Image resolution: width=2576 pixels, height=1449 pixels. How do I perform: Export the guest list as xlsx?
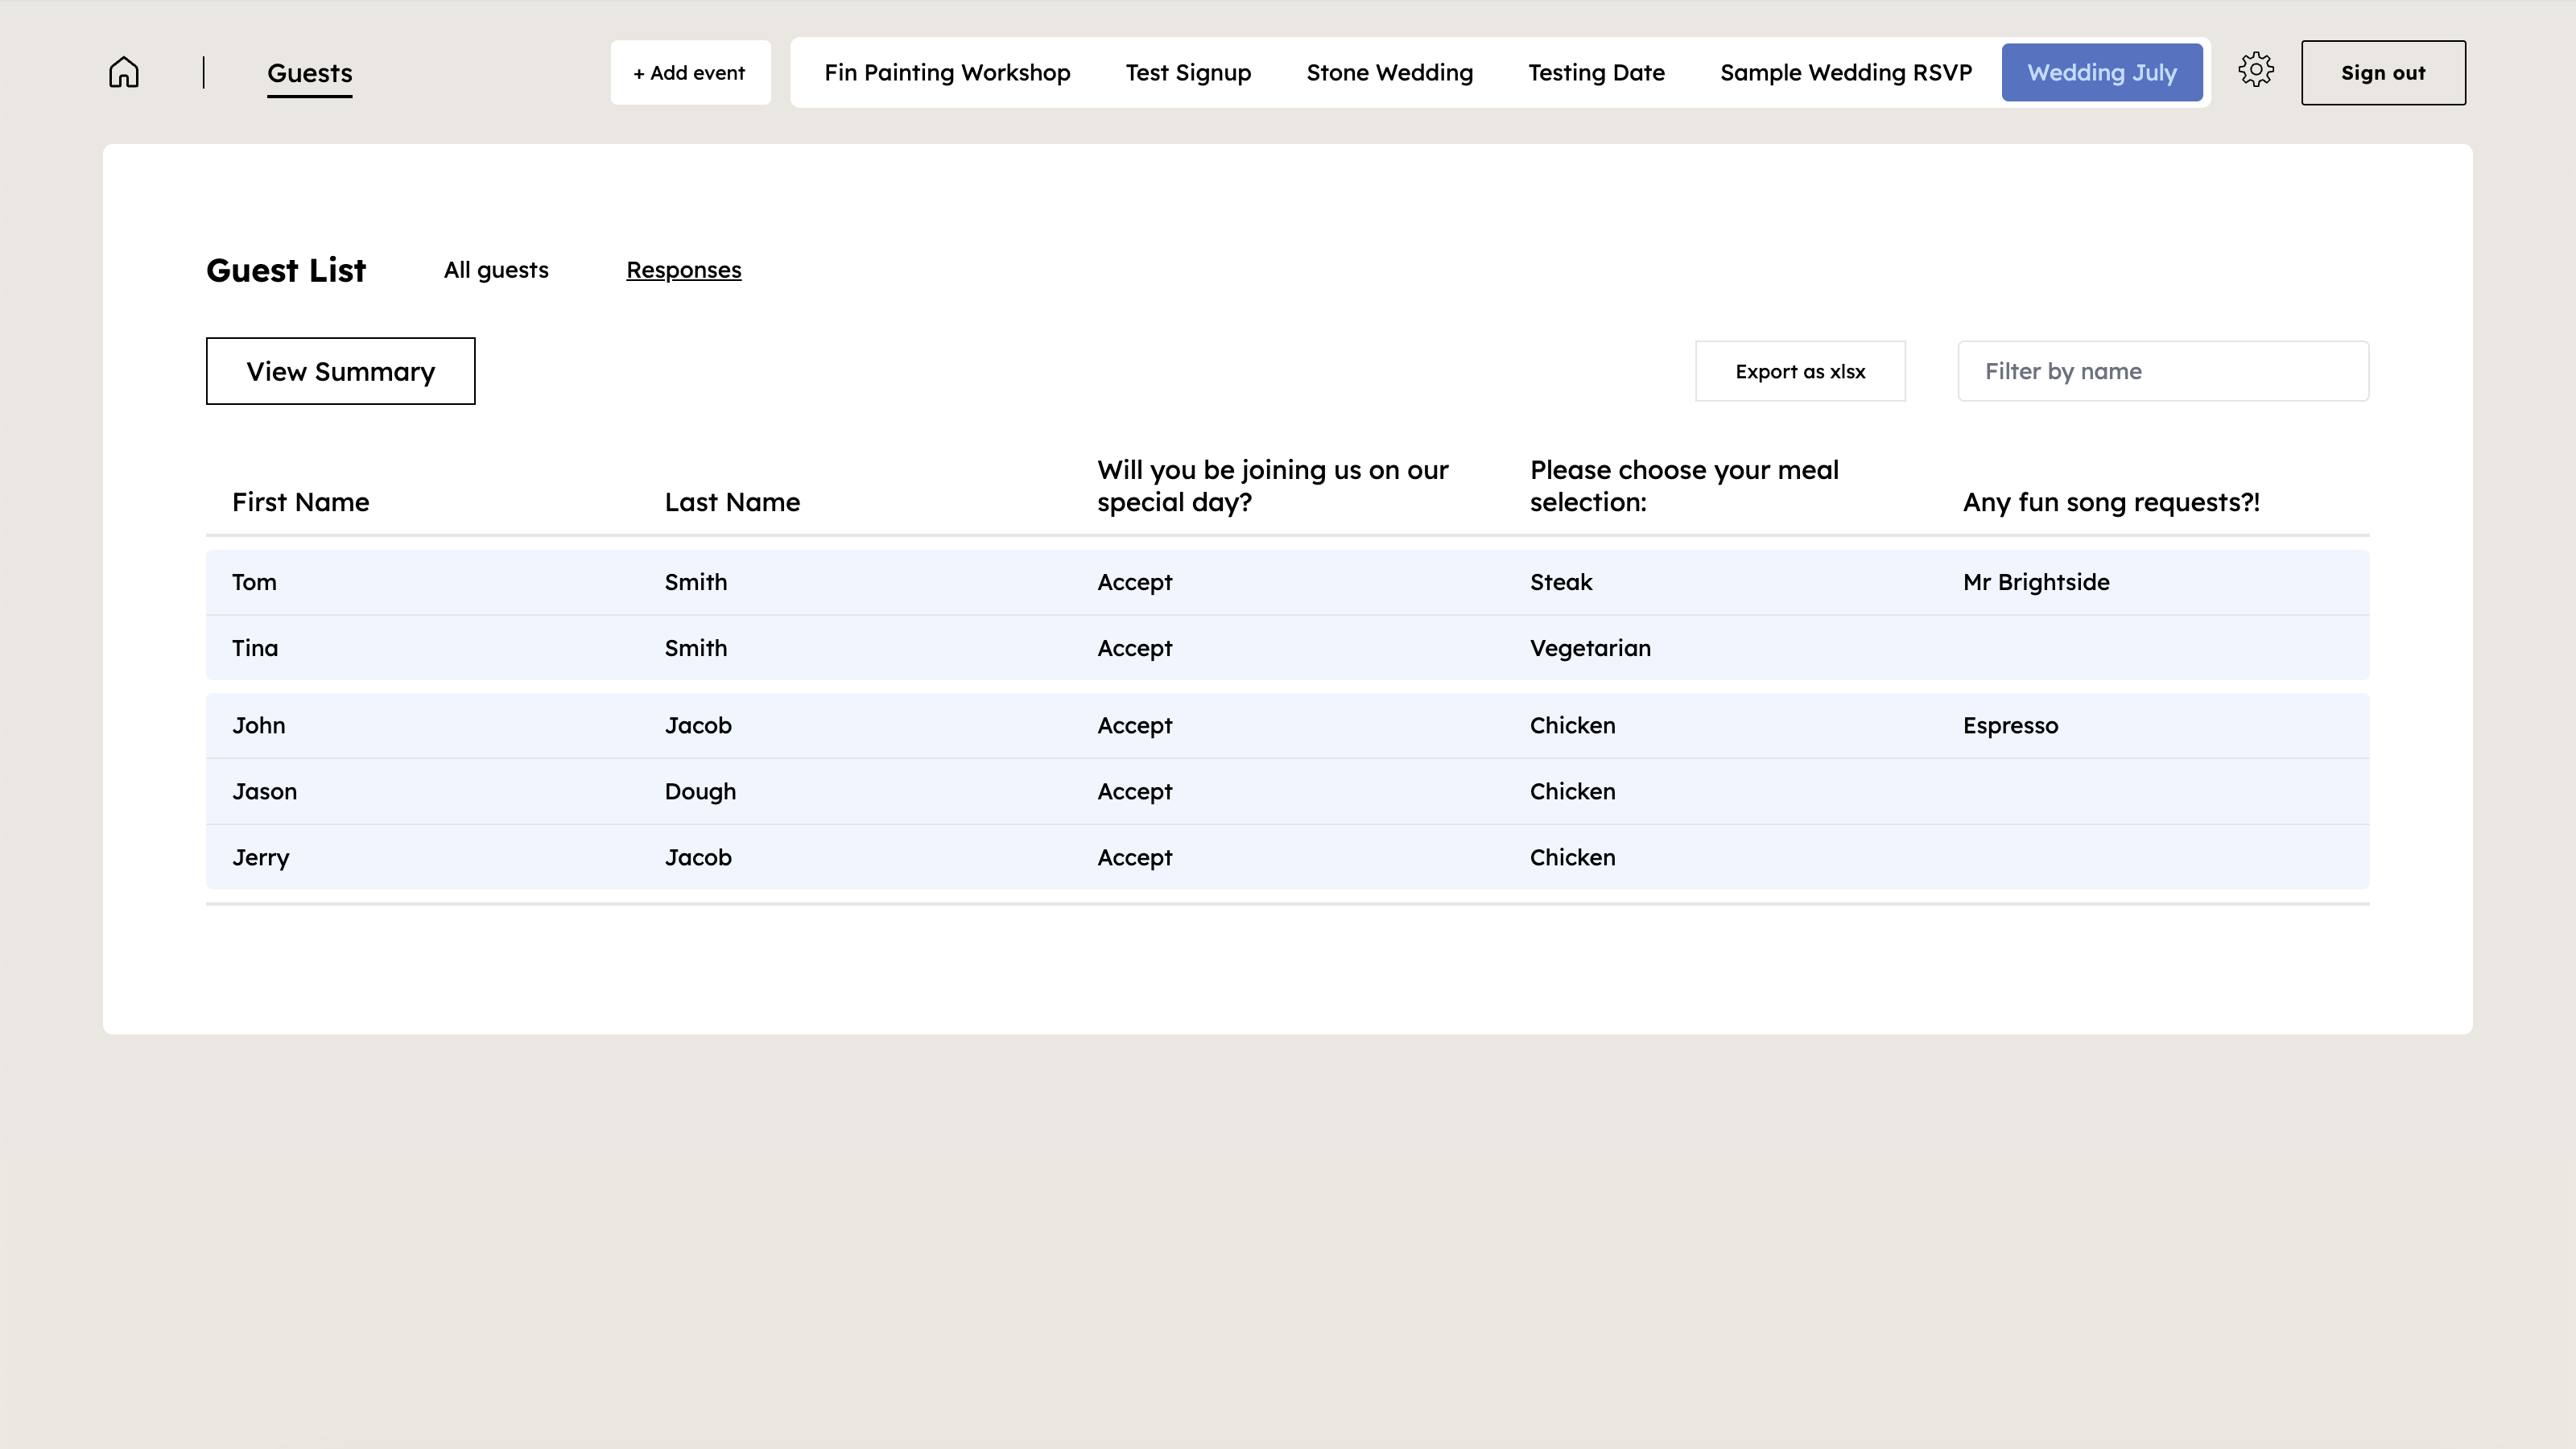(1800, 371)
